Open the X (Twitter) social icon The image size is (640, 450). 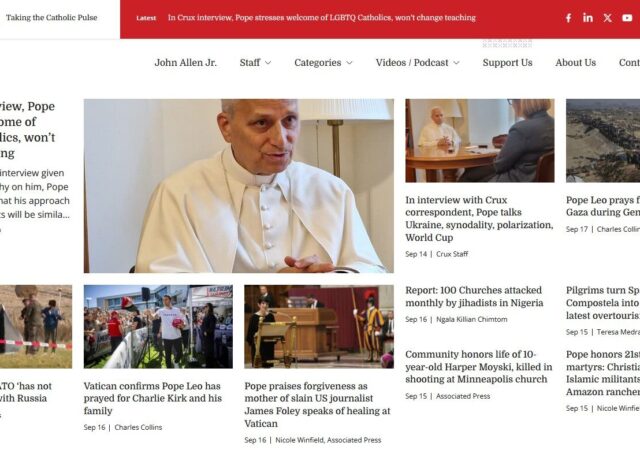pos(607,18)
